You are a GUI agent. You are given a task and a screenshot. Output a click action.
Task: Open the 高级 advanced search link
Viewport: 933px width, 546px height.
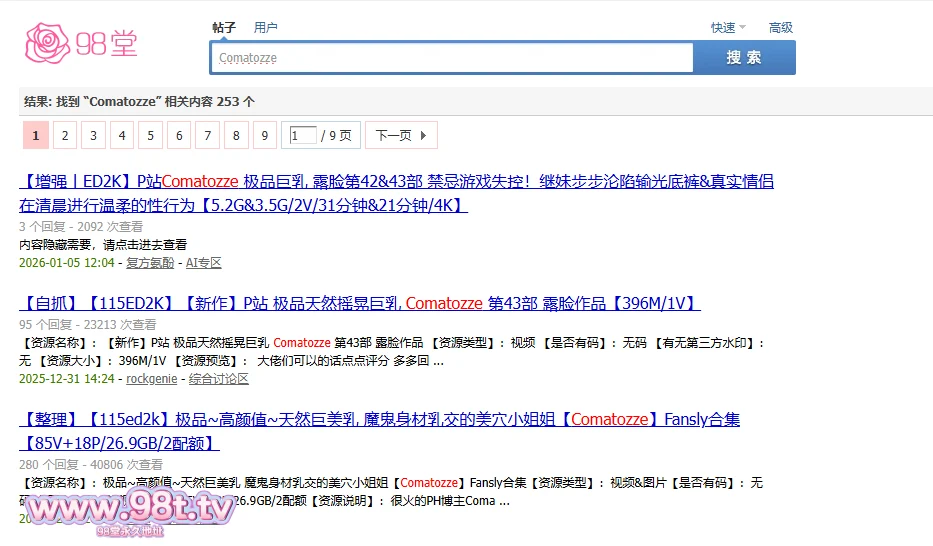[x=780, y=28]
